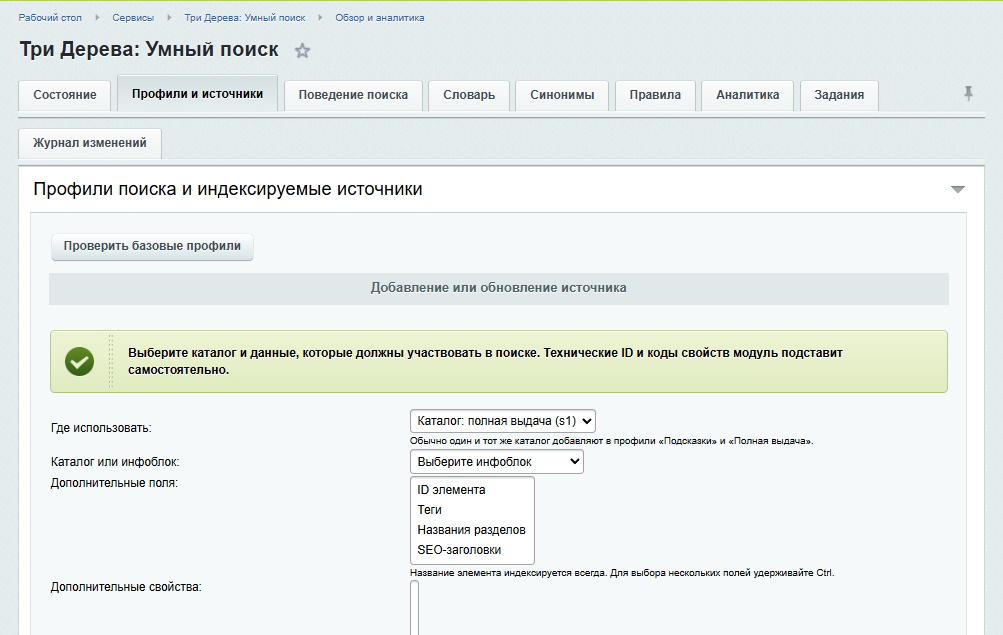Open the Журнал изменений tab

point(90,143)
